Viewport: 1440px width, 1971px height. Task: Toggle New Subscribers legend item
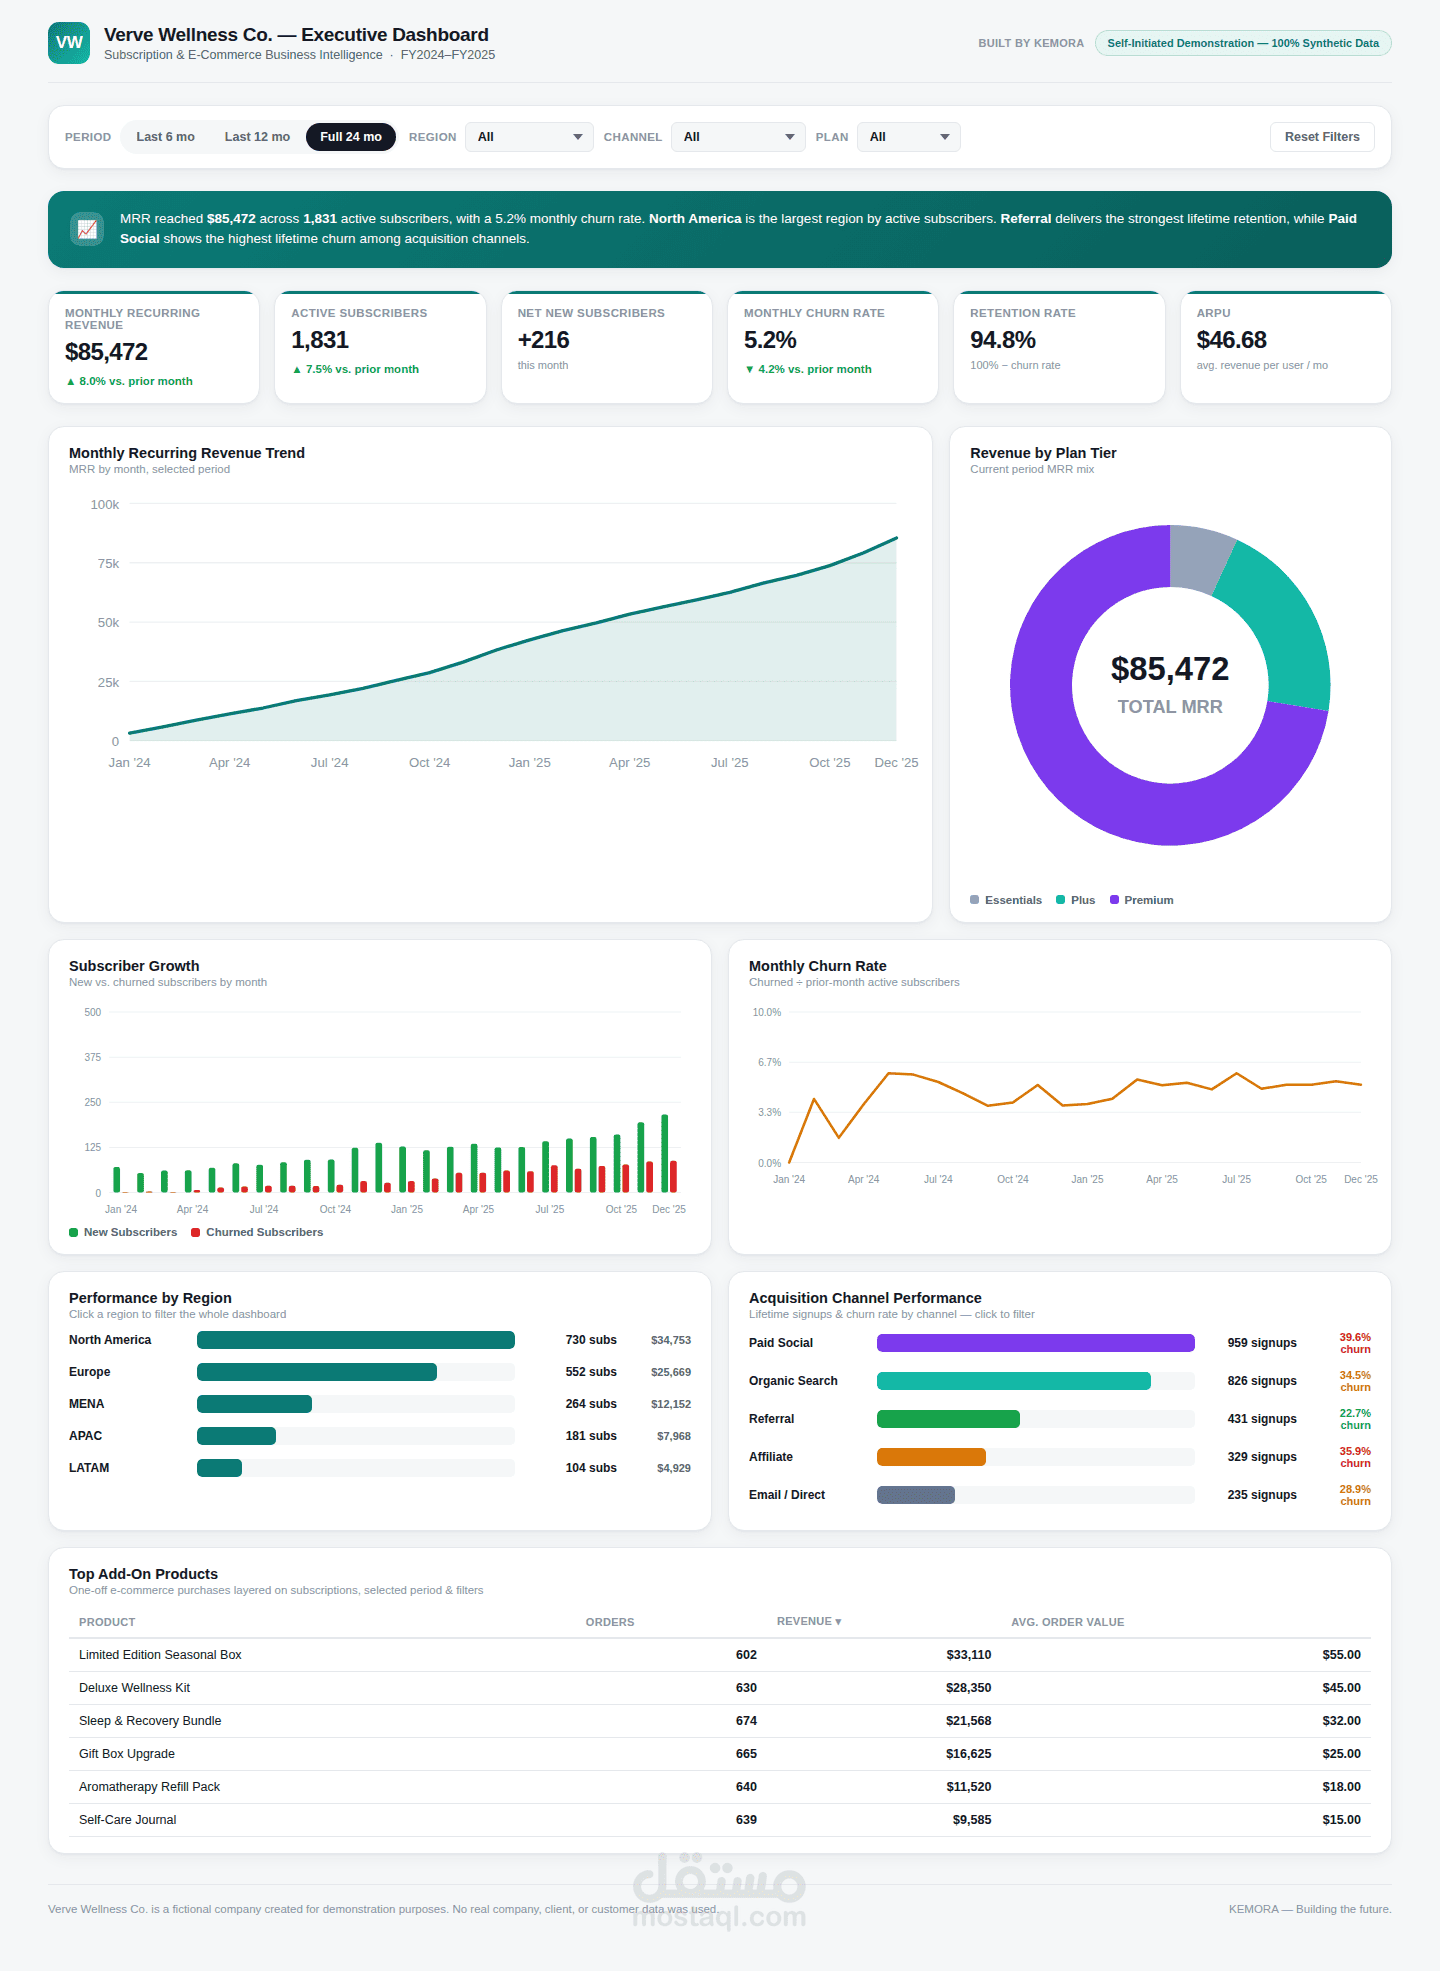click(123, 1232)
